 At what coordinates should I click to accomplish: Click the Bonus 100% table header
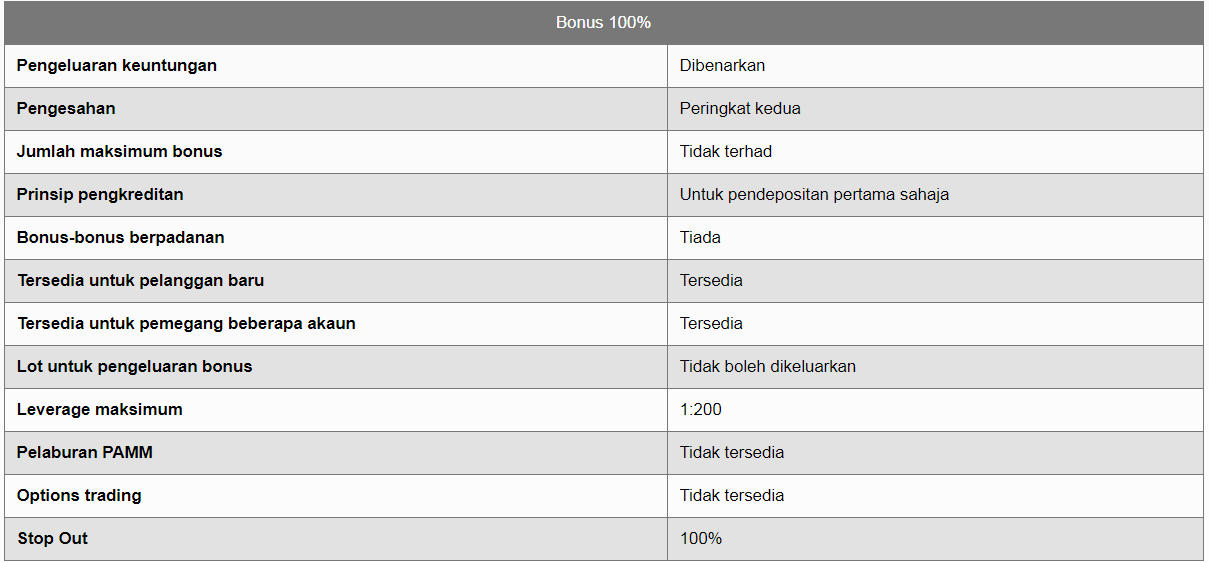[x=604, y=22]
